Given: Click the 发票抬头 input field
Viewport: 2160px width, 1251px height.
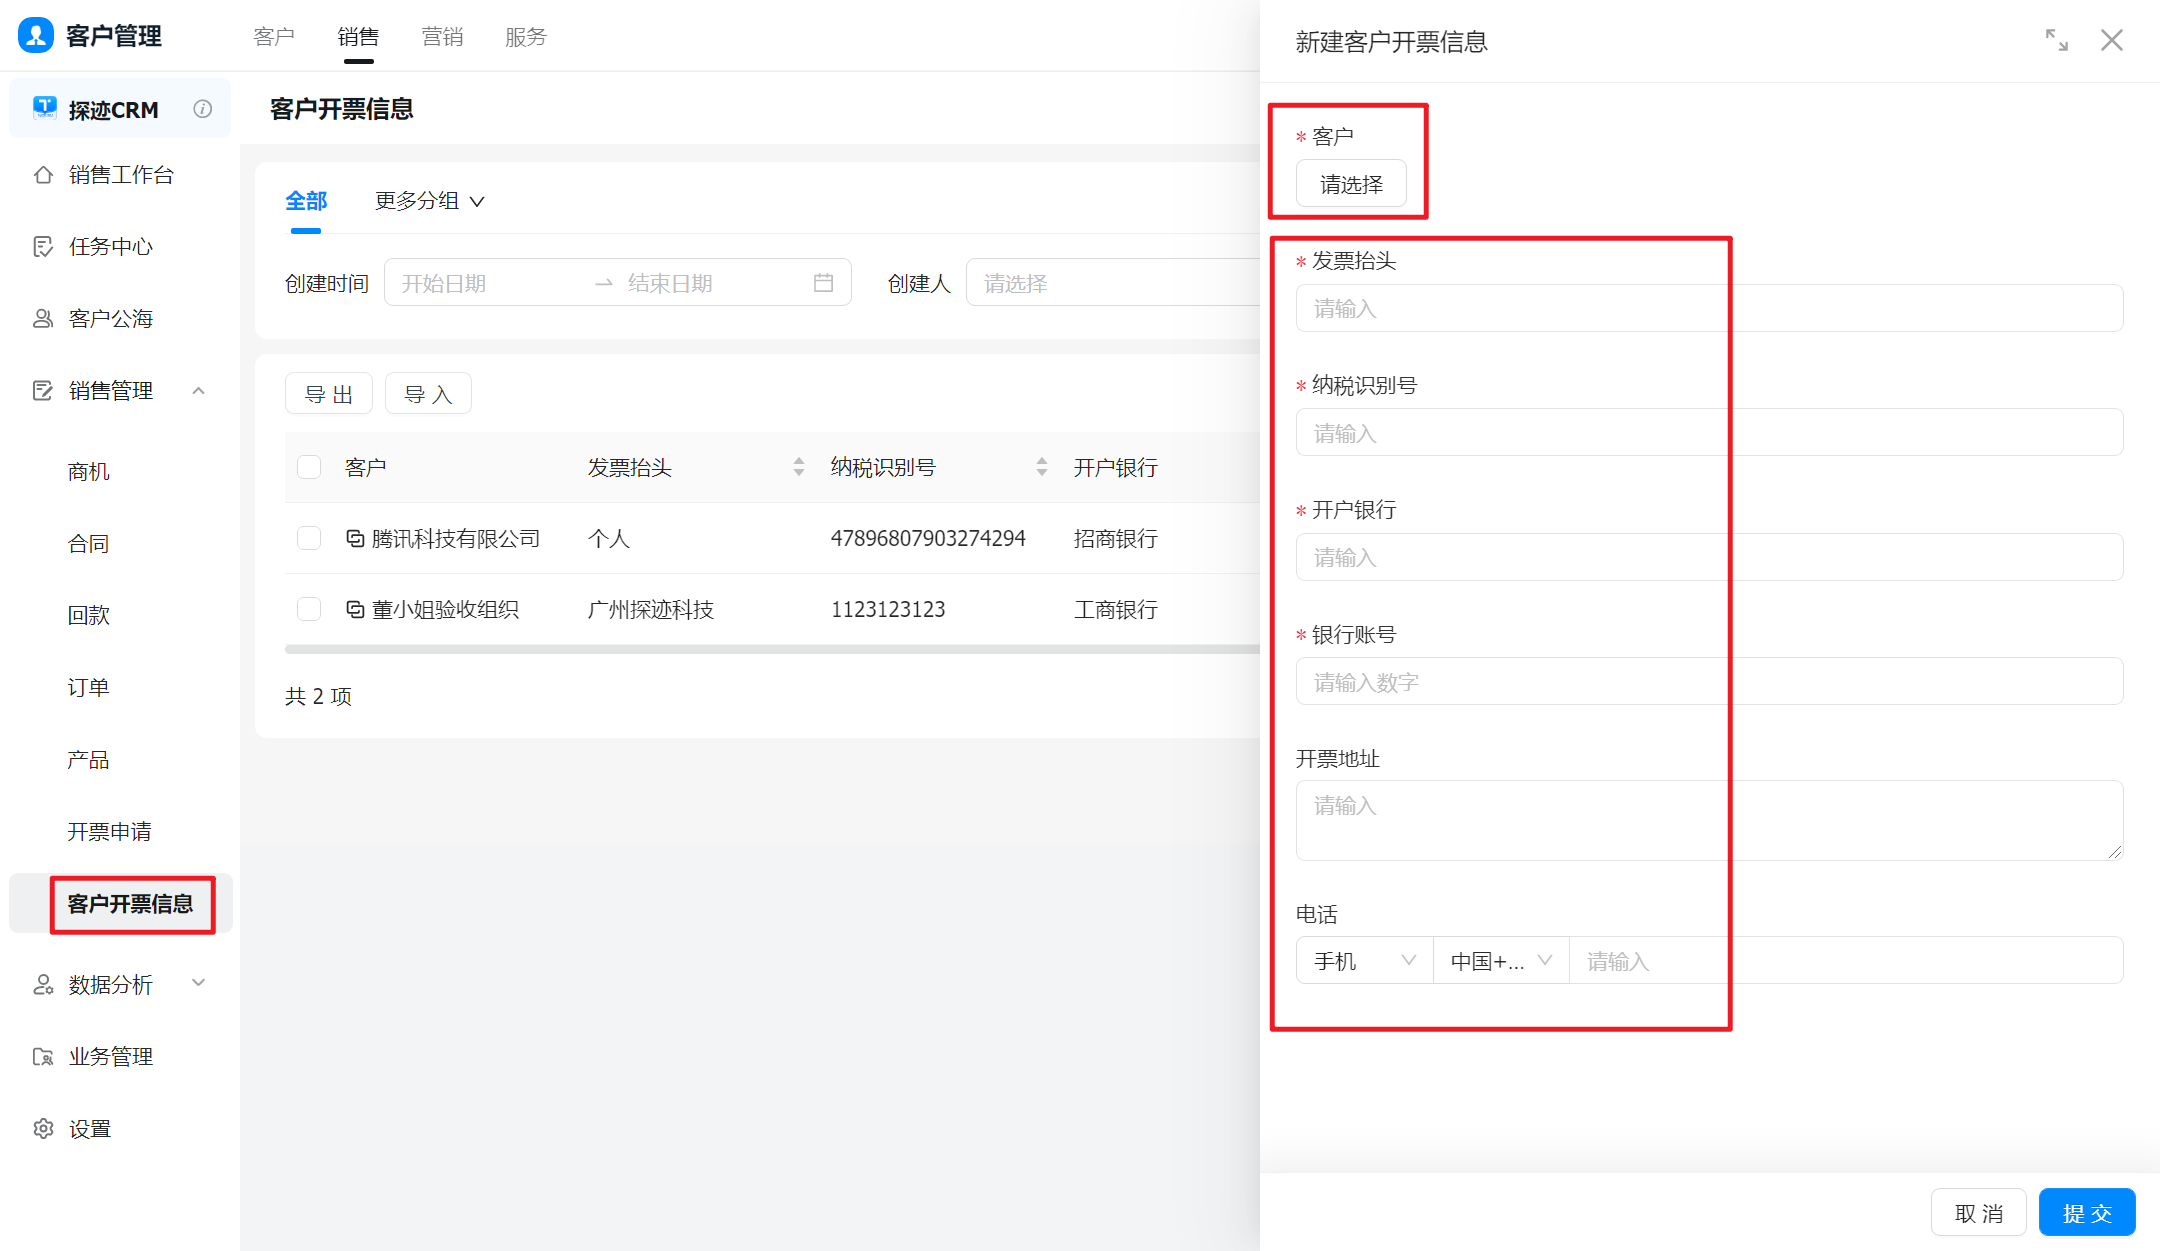Looking at the screenshot, I should click(x=1708, y=309).
